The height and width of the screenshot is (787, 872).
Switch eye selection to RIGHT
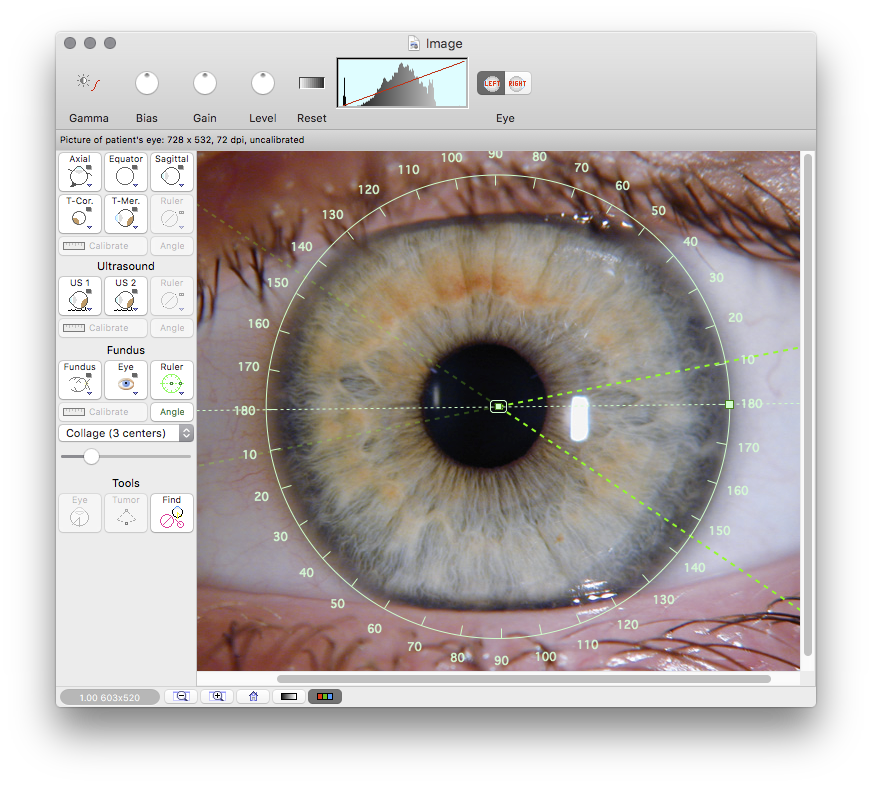point(518,84)
